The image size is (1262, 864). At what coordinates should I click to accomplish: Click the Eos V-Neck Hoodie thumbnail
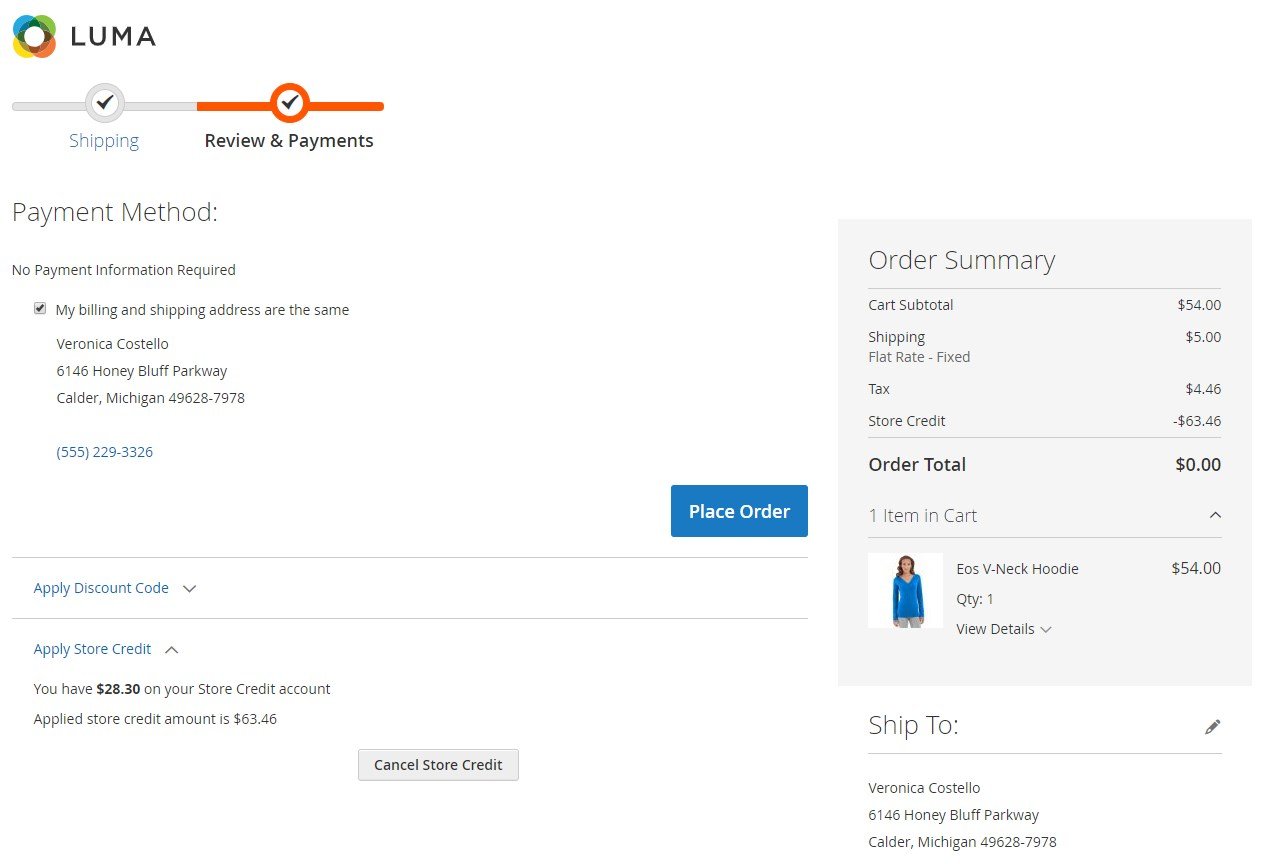point(905,591)
